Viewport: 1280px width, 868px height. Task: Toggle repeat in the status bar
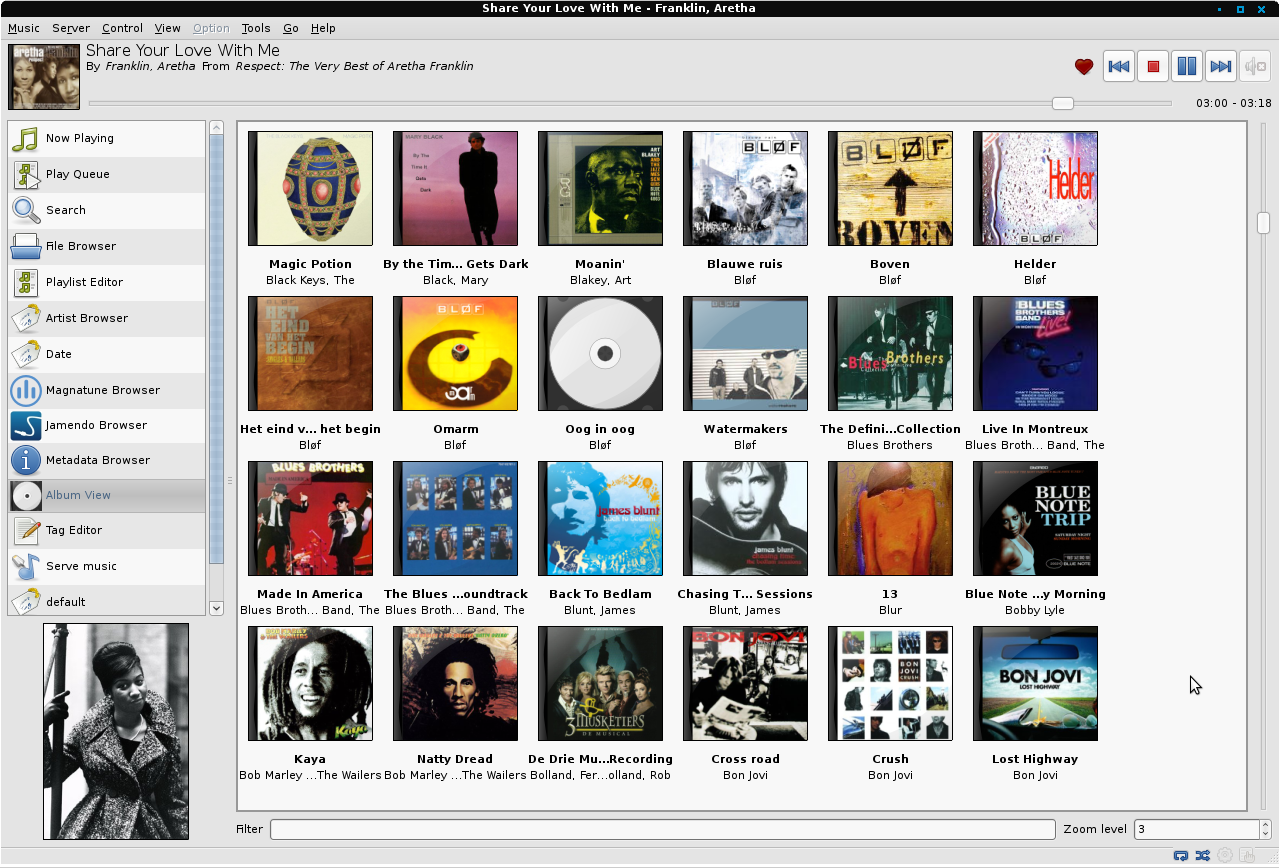pyautogui.click(x=1181, y=856)
